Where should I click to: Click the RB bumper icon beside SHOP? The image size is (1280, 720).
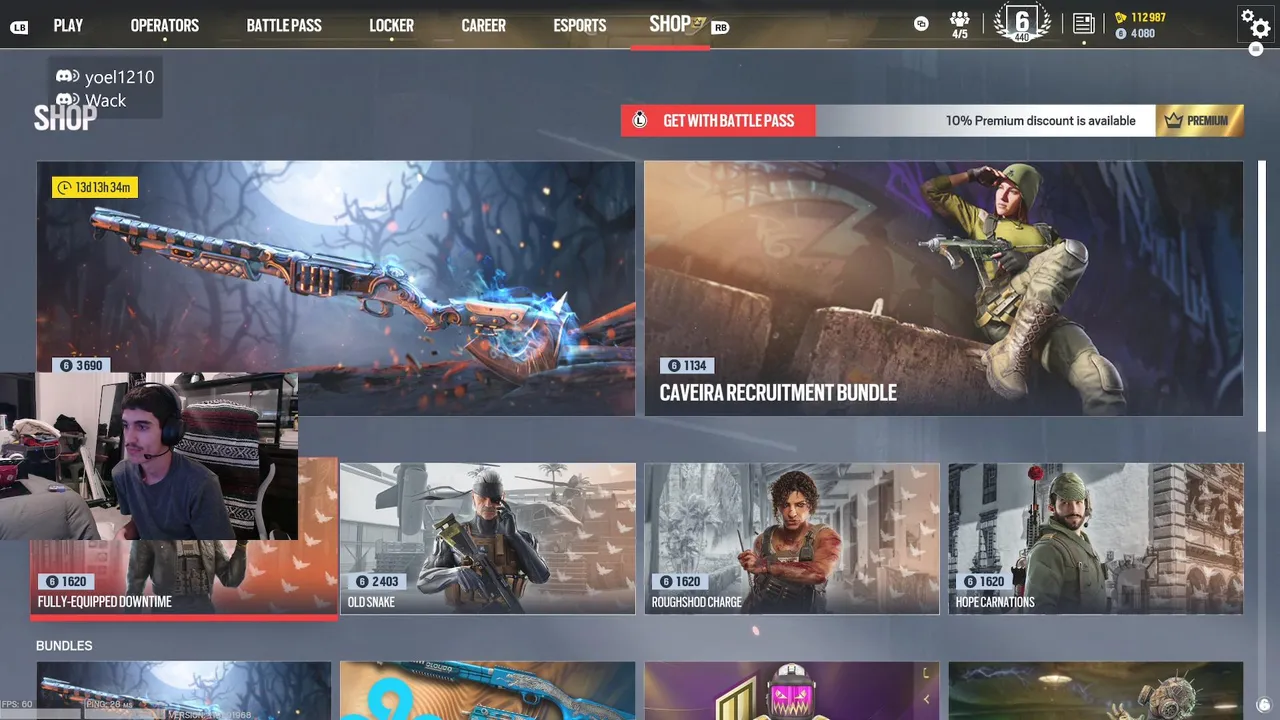pyautogui.click(x=720, y=27)
